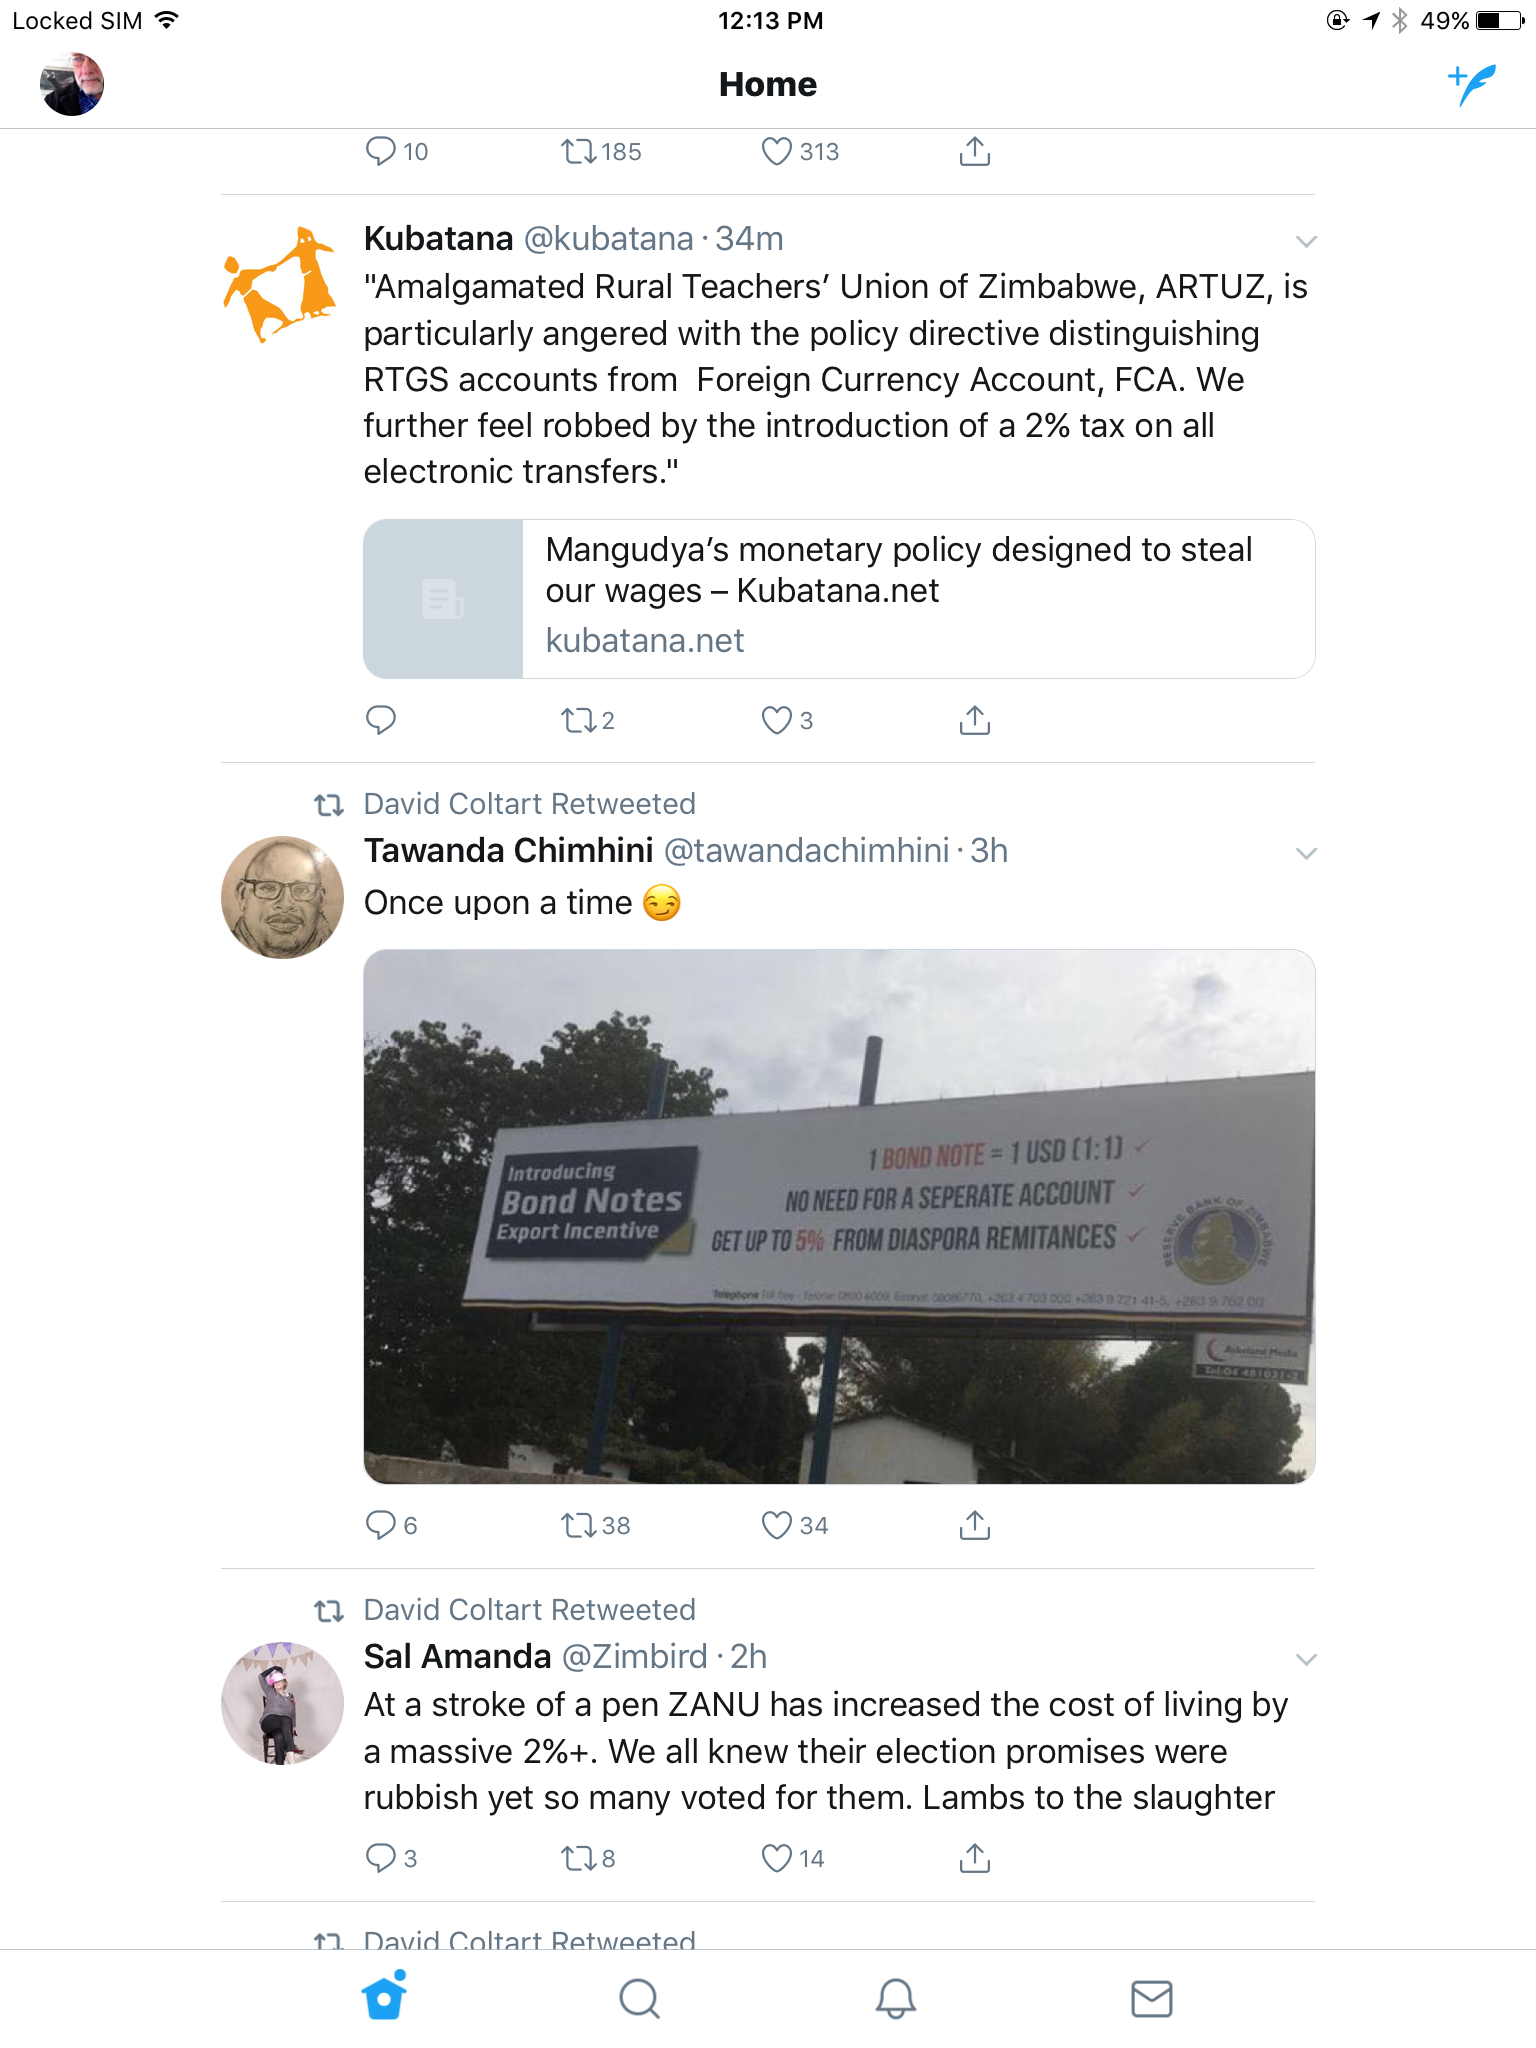
Task: Reply to the Sal Amanda tweet
Action: pyautogui.click(x=391, y=1858)
